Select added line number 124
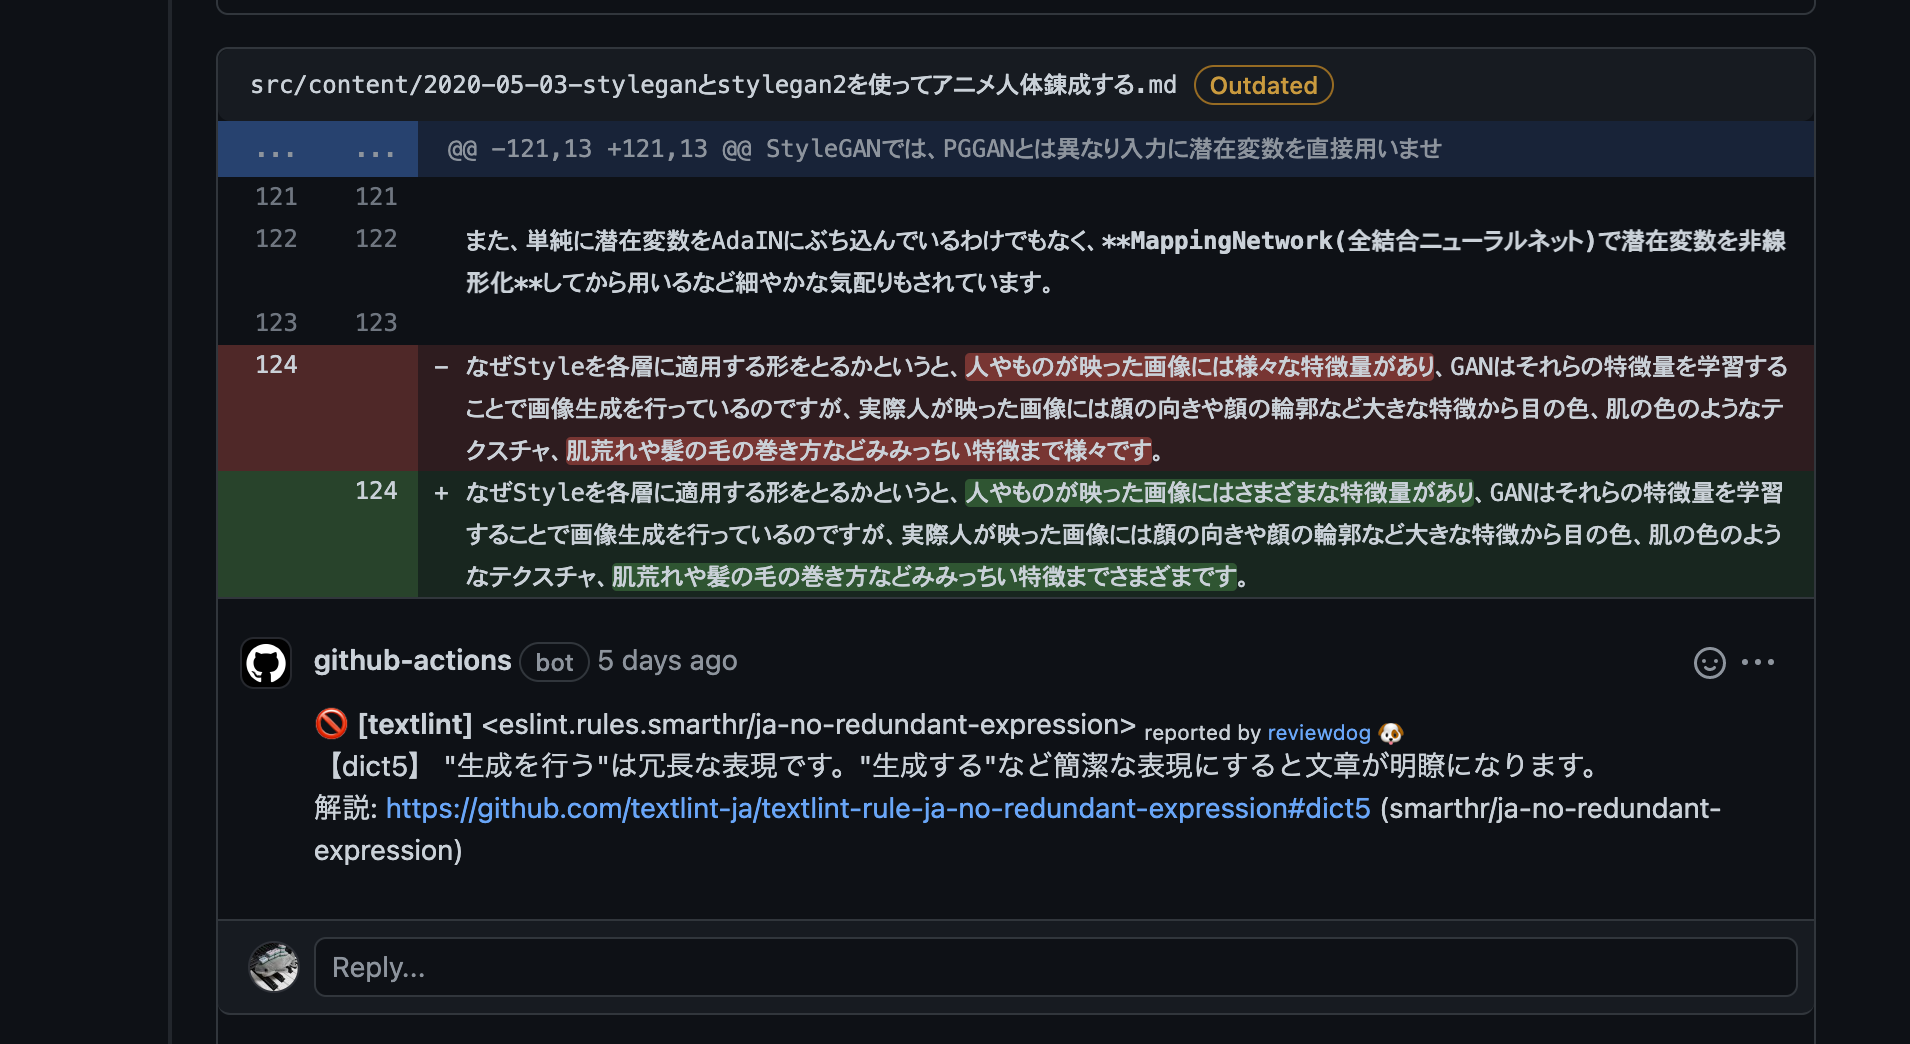Screen dimensions: 1910x1044 pos(376,491)
